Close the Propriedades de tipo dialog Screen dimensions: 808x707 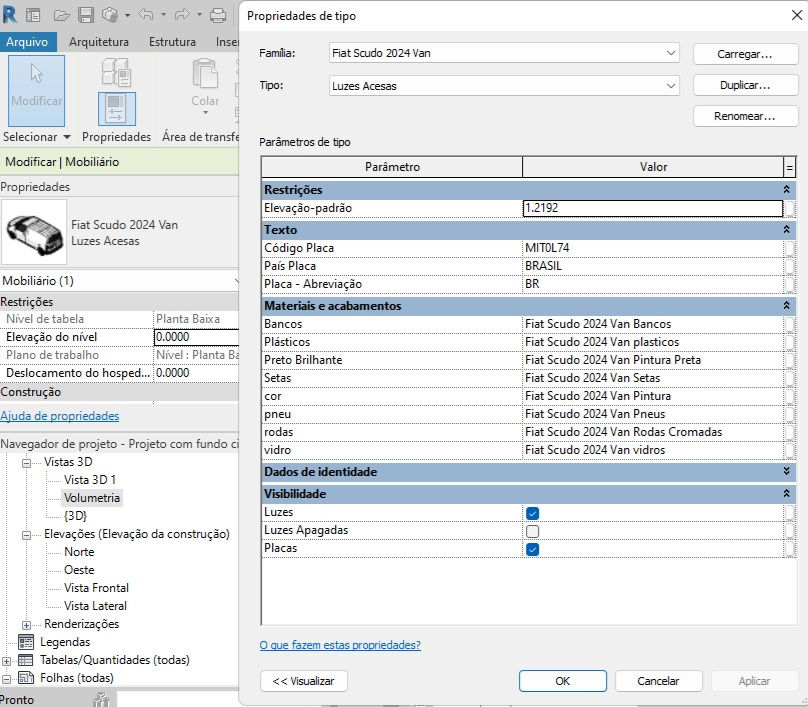coord(797,15)
